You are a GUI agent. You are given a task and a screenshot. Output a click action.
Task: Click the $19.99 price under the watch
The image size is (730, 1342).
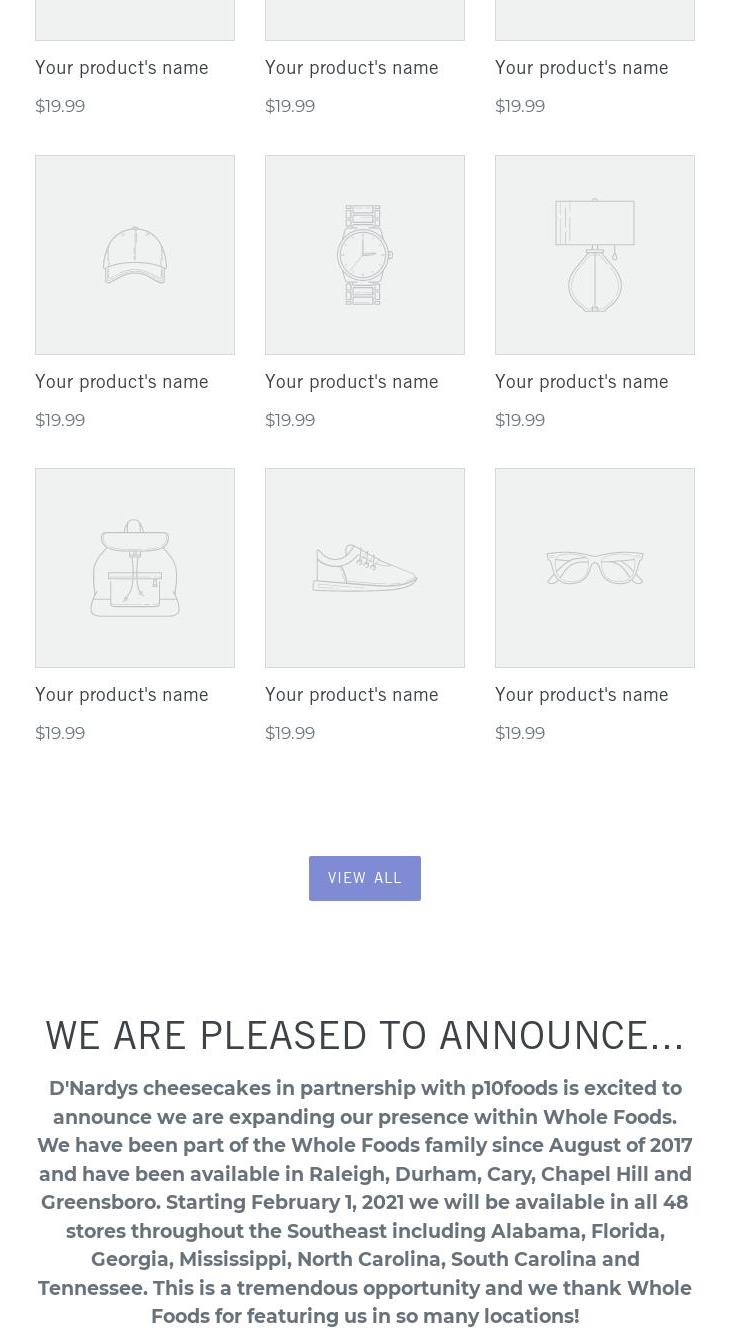coord(290,421)
